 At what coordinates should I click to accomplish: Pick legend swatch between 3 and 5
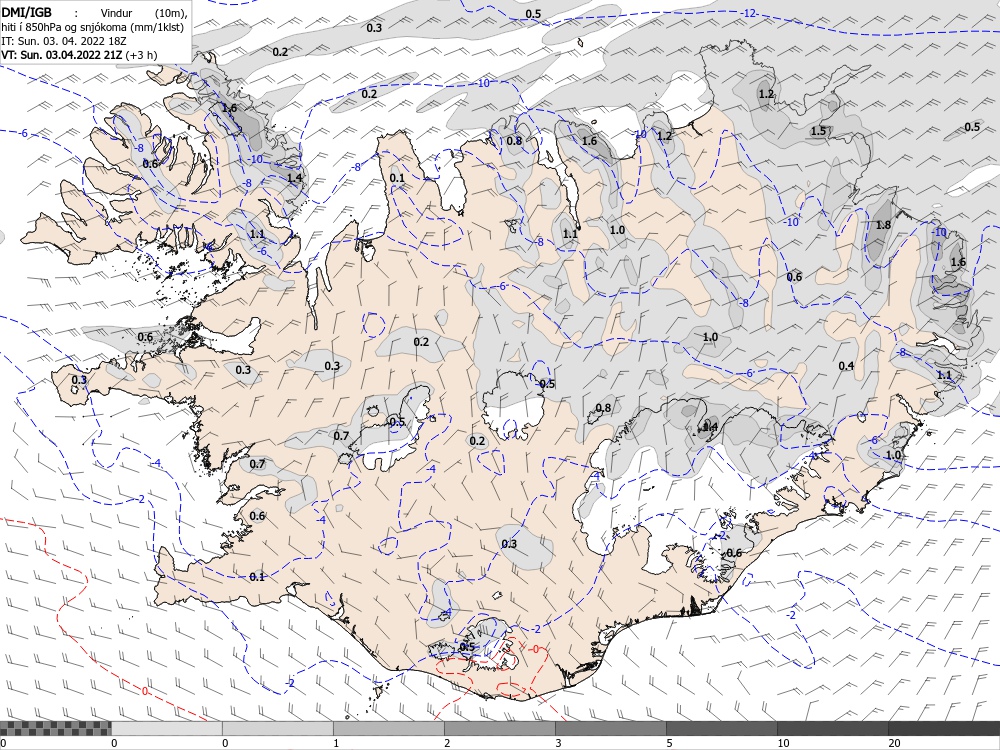click(x=610, y=728)
